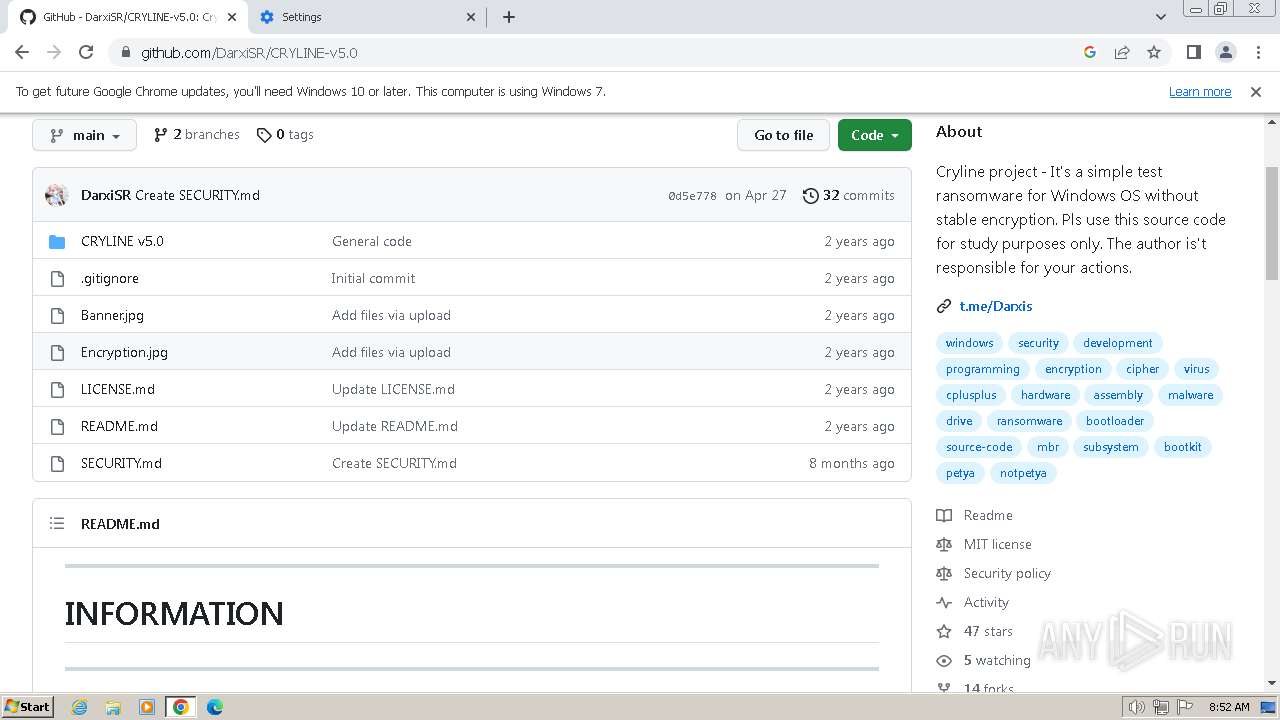This screenshot has height=720, width=1280.
Task: Click the Go to file button
Action: coord(783,135)
